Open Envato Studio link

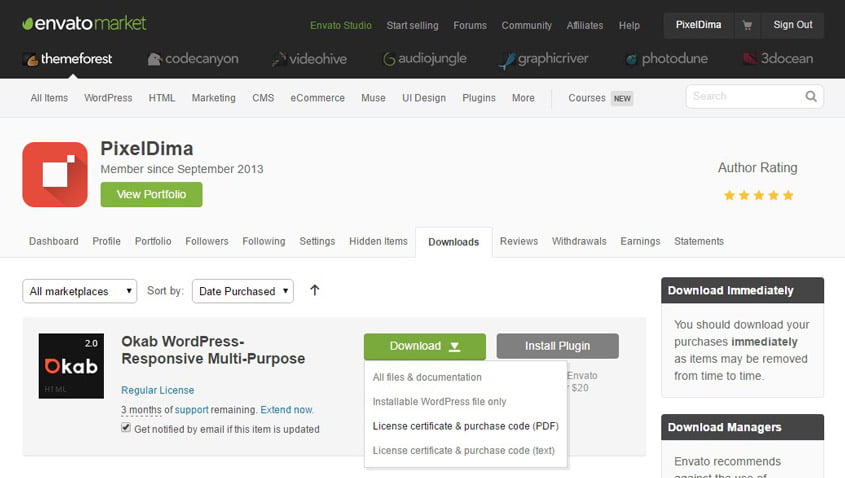(x=341, y=25)
